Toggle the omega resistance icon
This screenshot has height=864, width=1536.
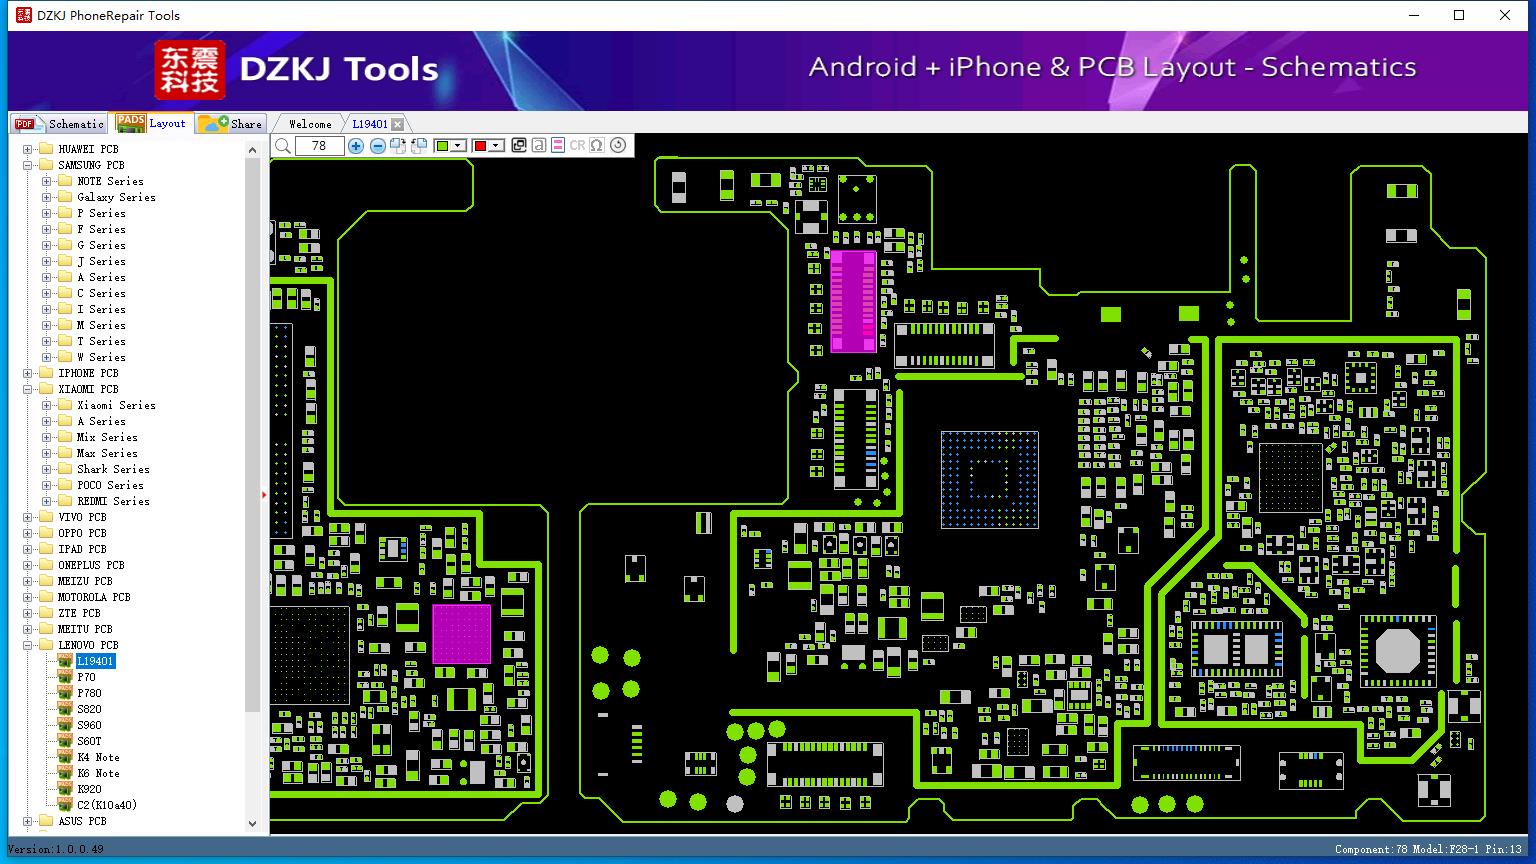tap(597, 146)
